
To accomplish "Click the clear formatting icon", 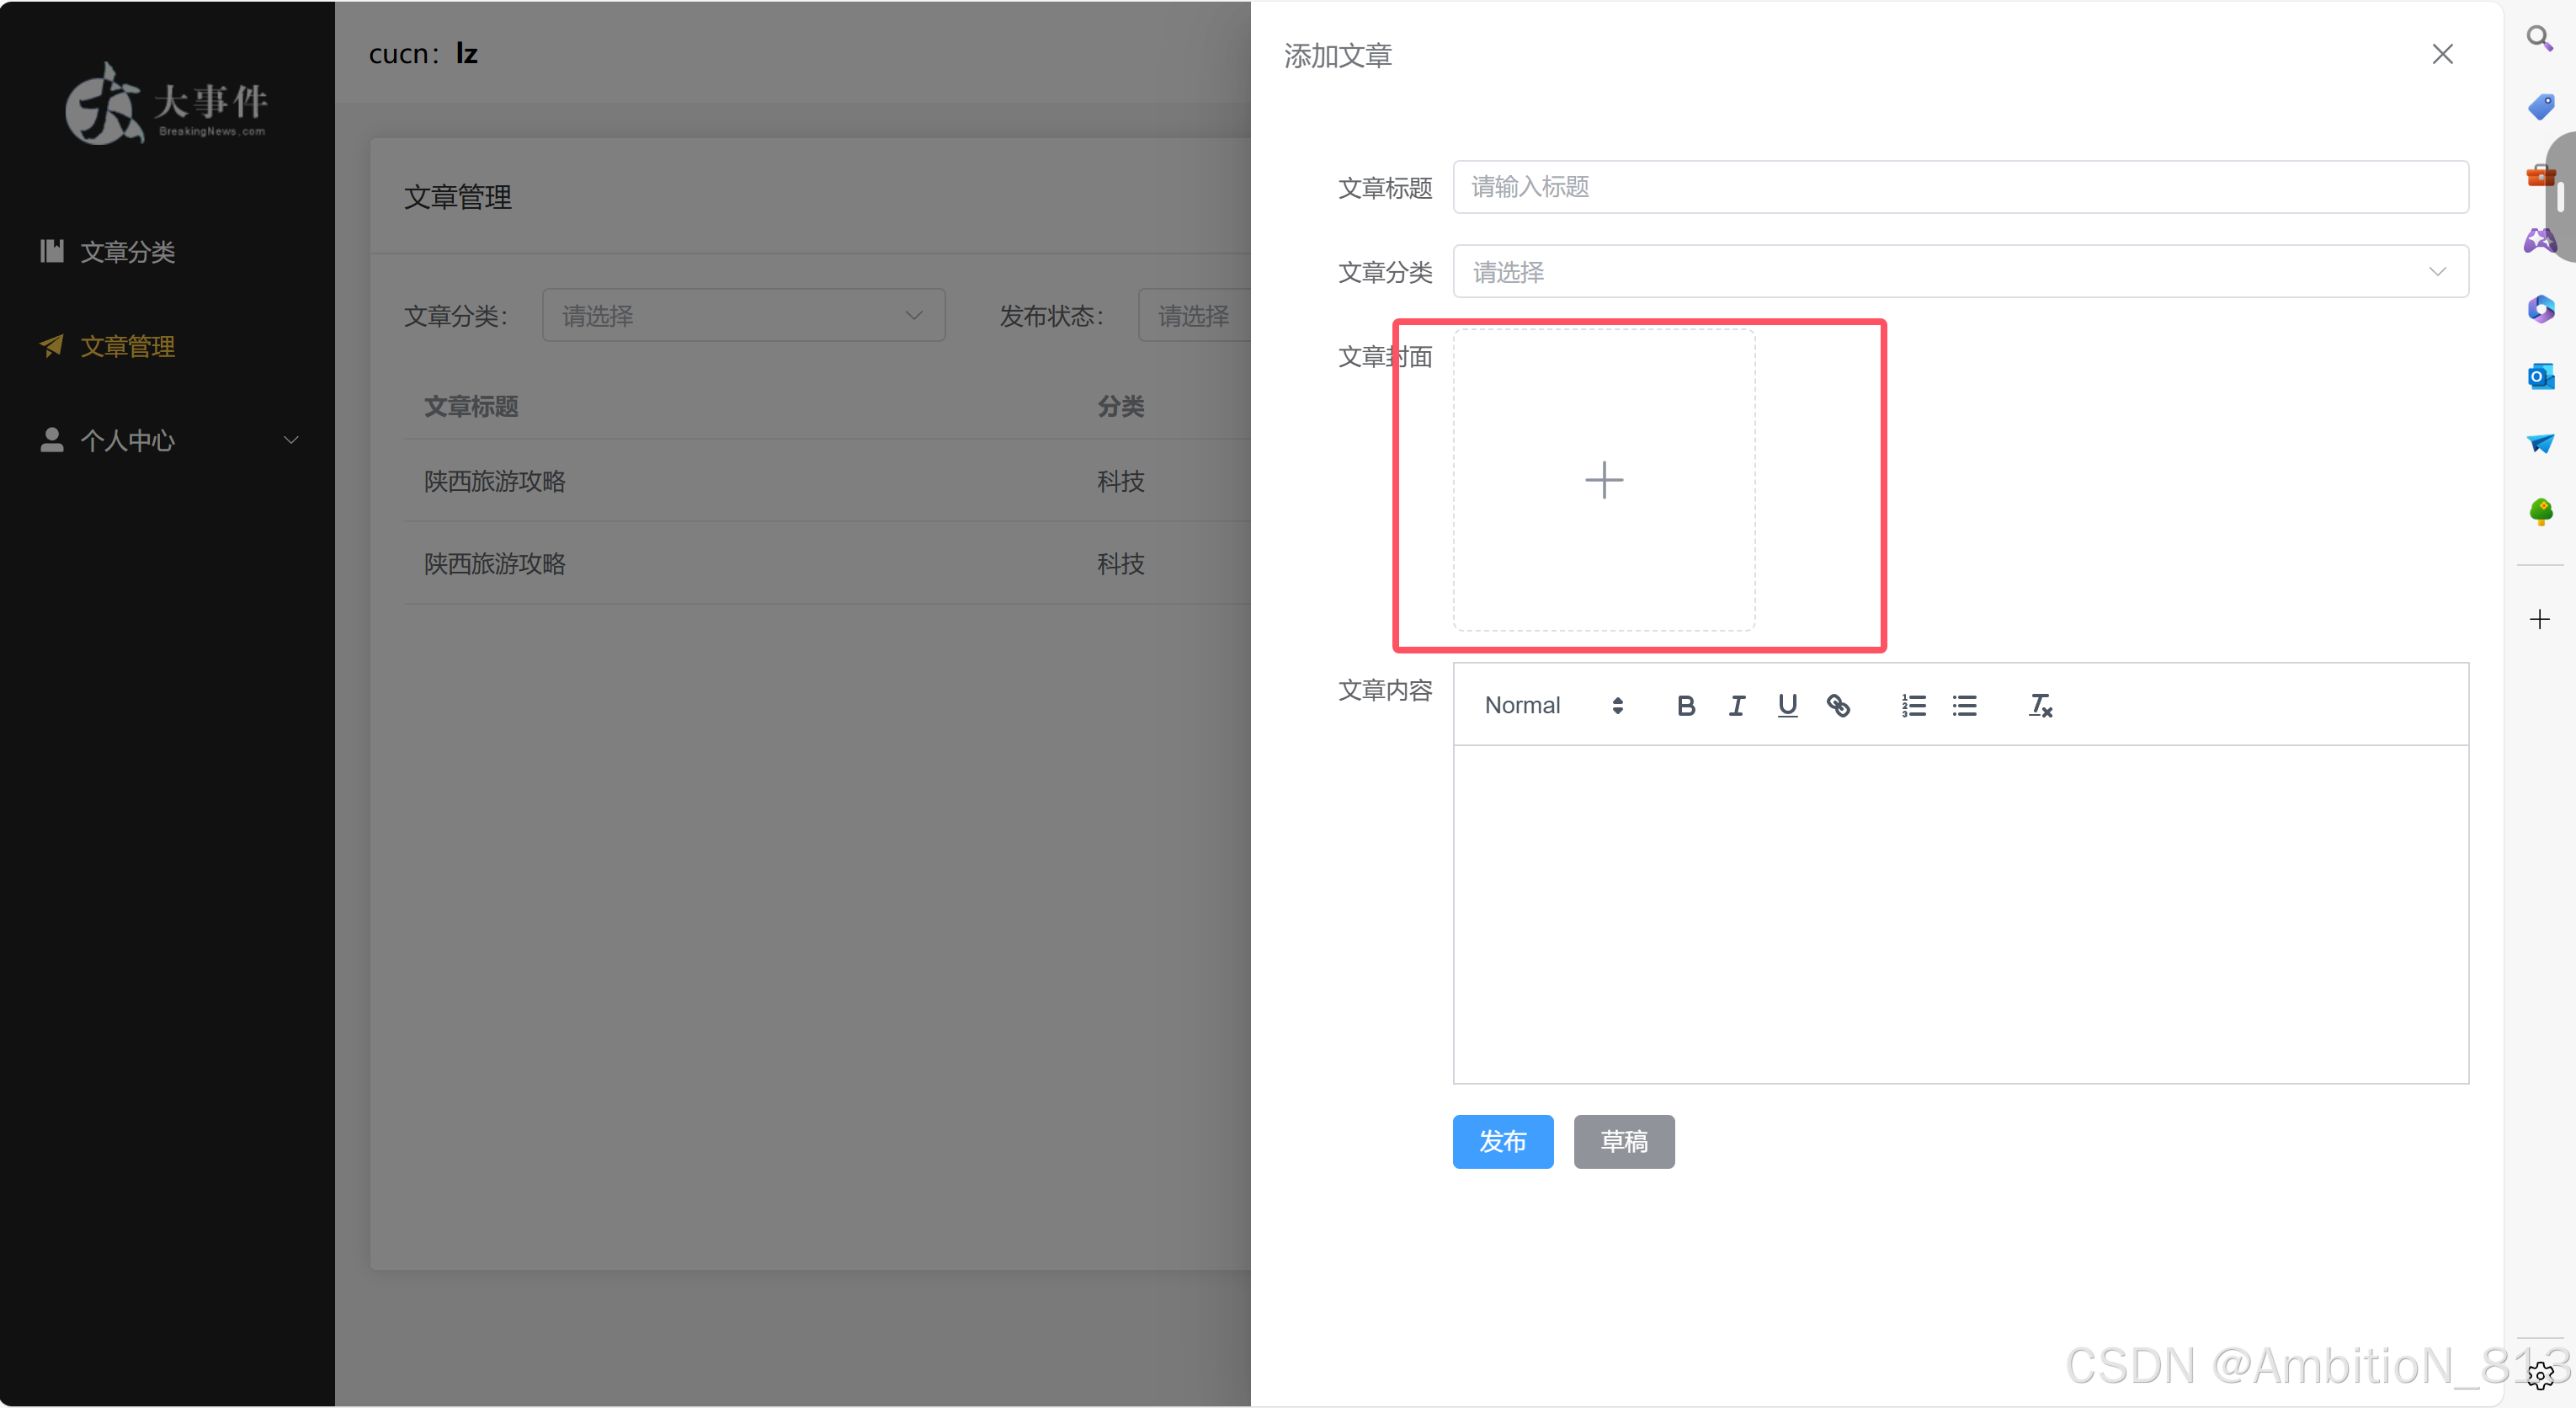I will pos(2040,706).
